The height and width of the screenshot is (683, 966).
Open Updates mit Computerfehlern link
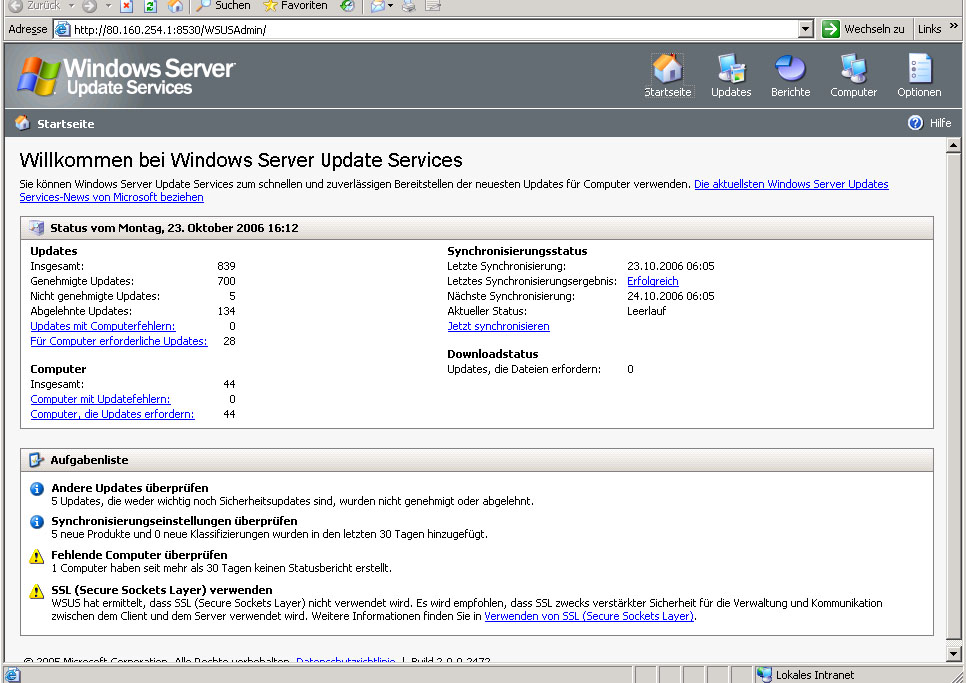pos(103,326)
